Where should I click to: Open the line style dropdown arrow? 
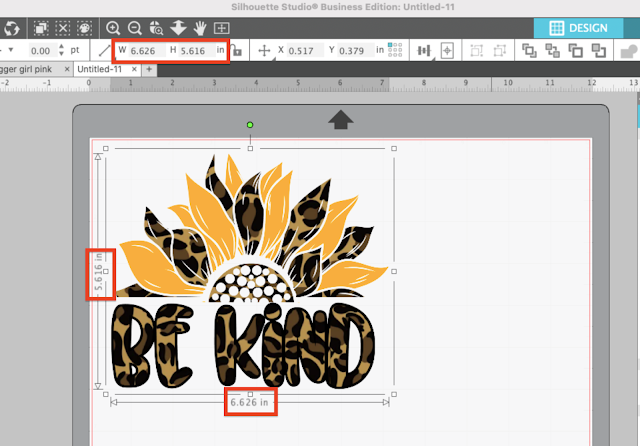[11, 50]
